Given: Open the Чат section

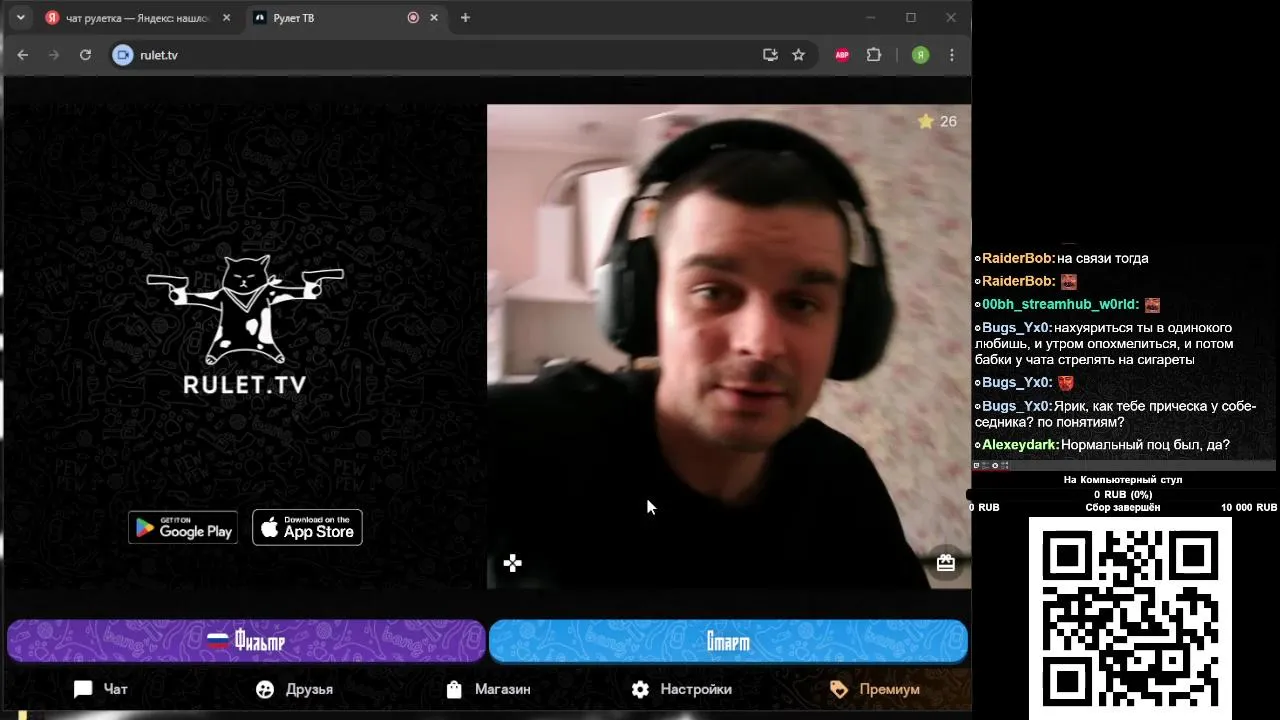Looking at the screenshot, I should tap(101, 689).
